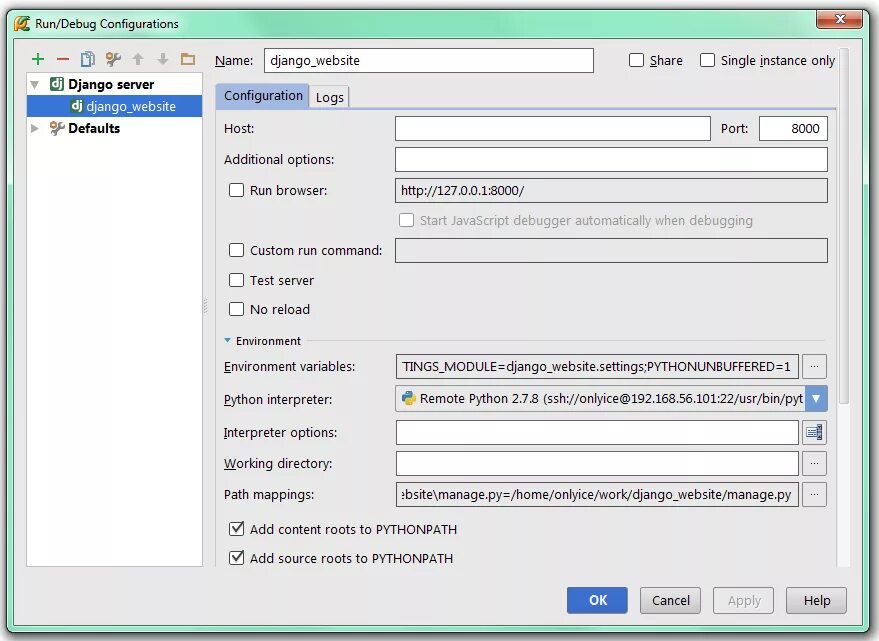The height and width of the screenshot is (641, 879).
Task: Move configuration up with the up arrow
Action: pos(138,59)
